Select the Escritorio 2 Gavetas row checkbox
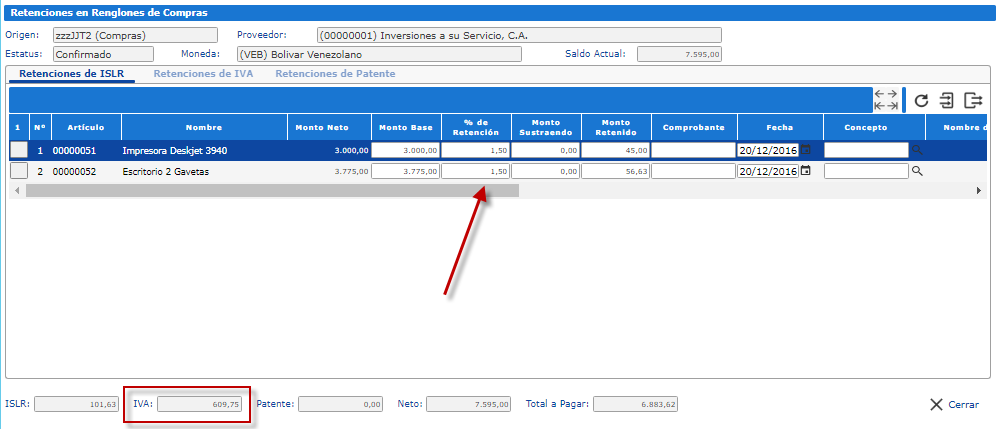996x429 pixels. pos(19,171)
